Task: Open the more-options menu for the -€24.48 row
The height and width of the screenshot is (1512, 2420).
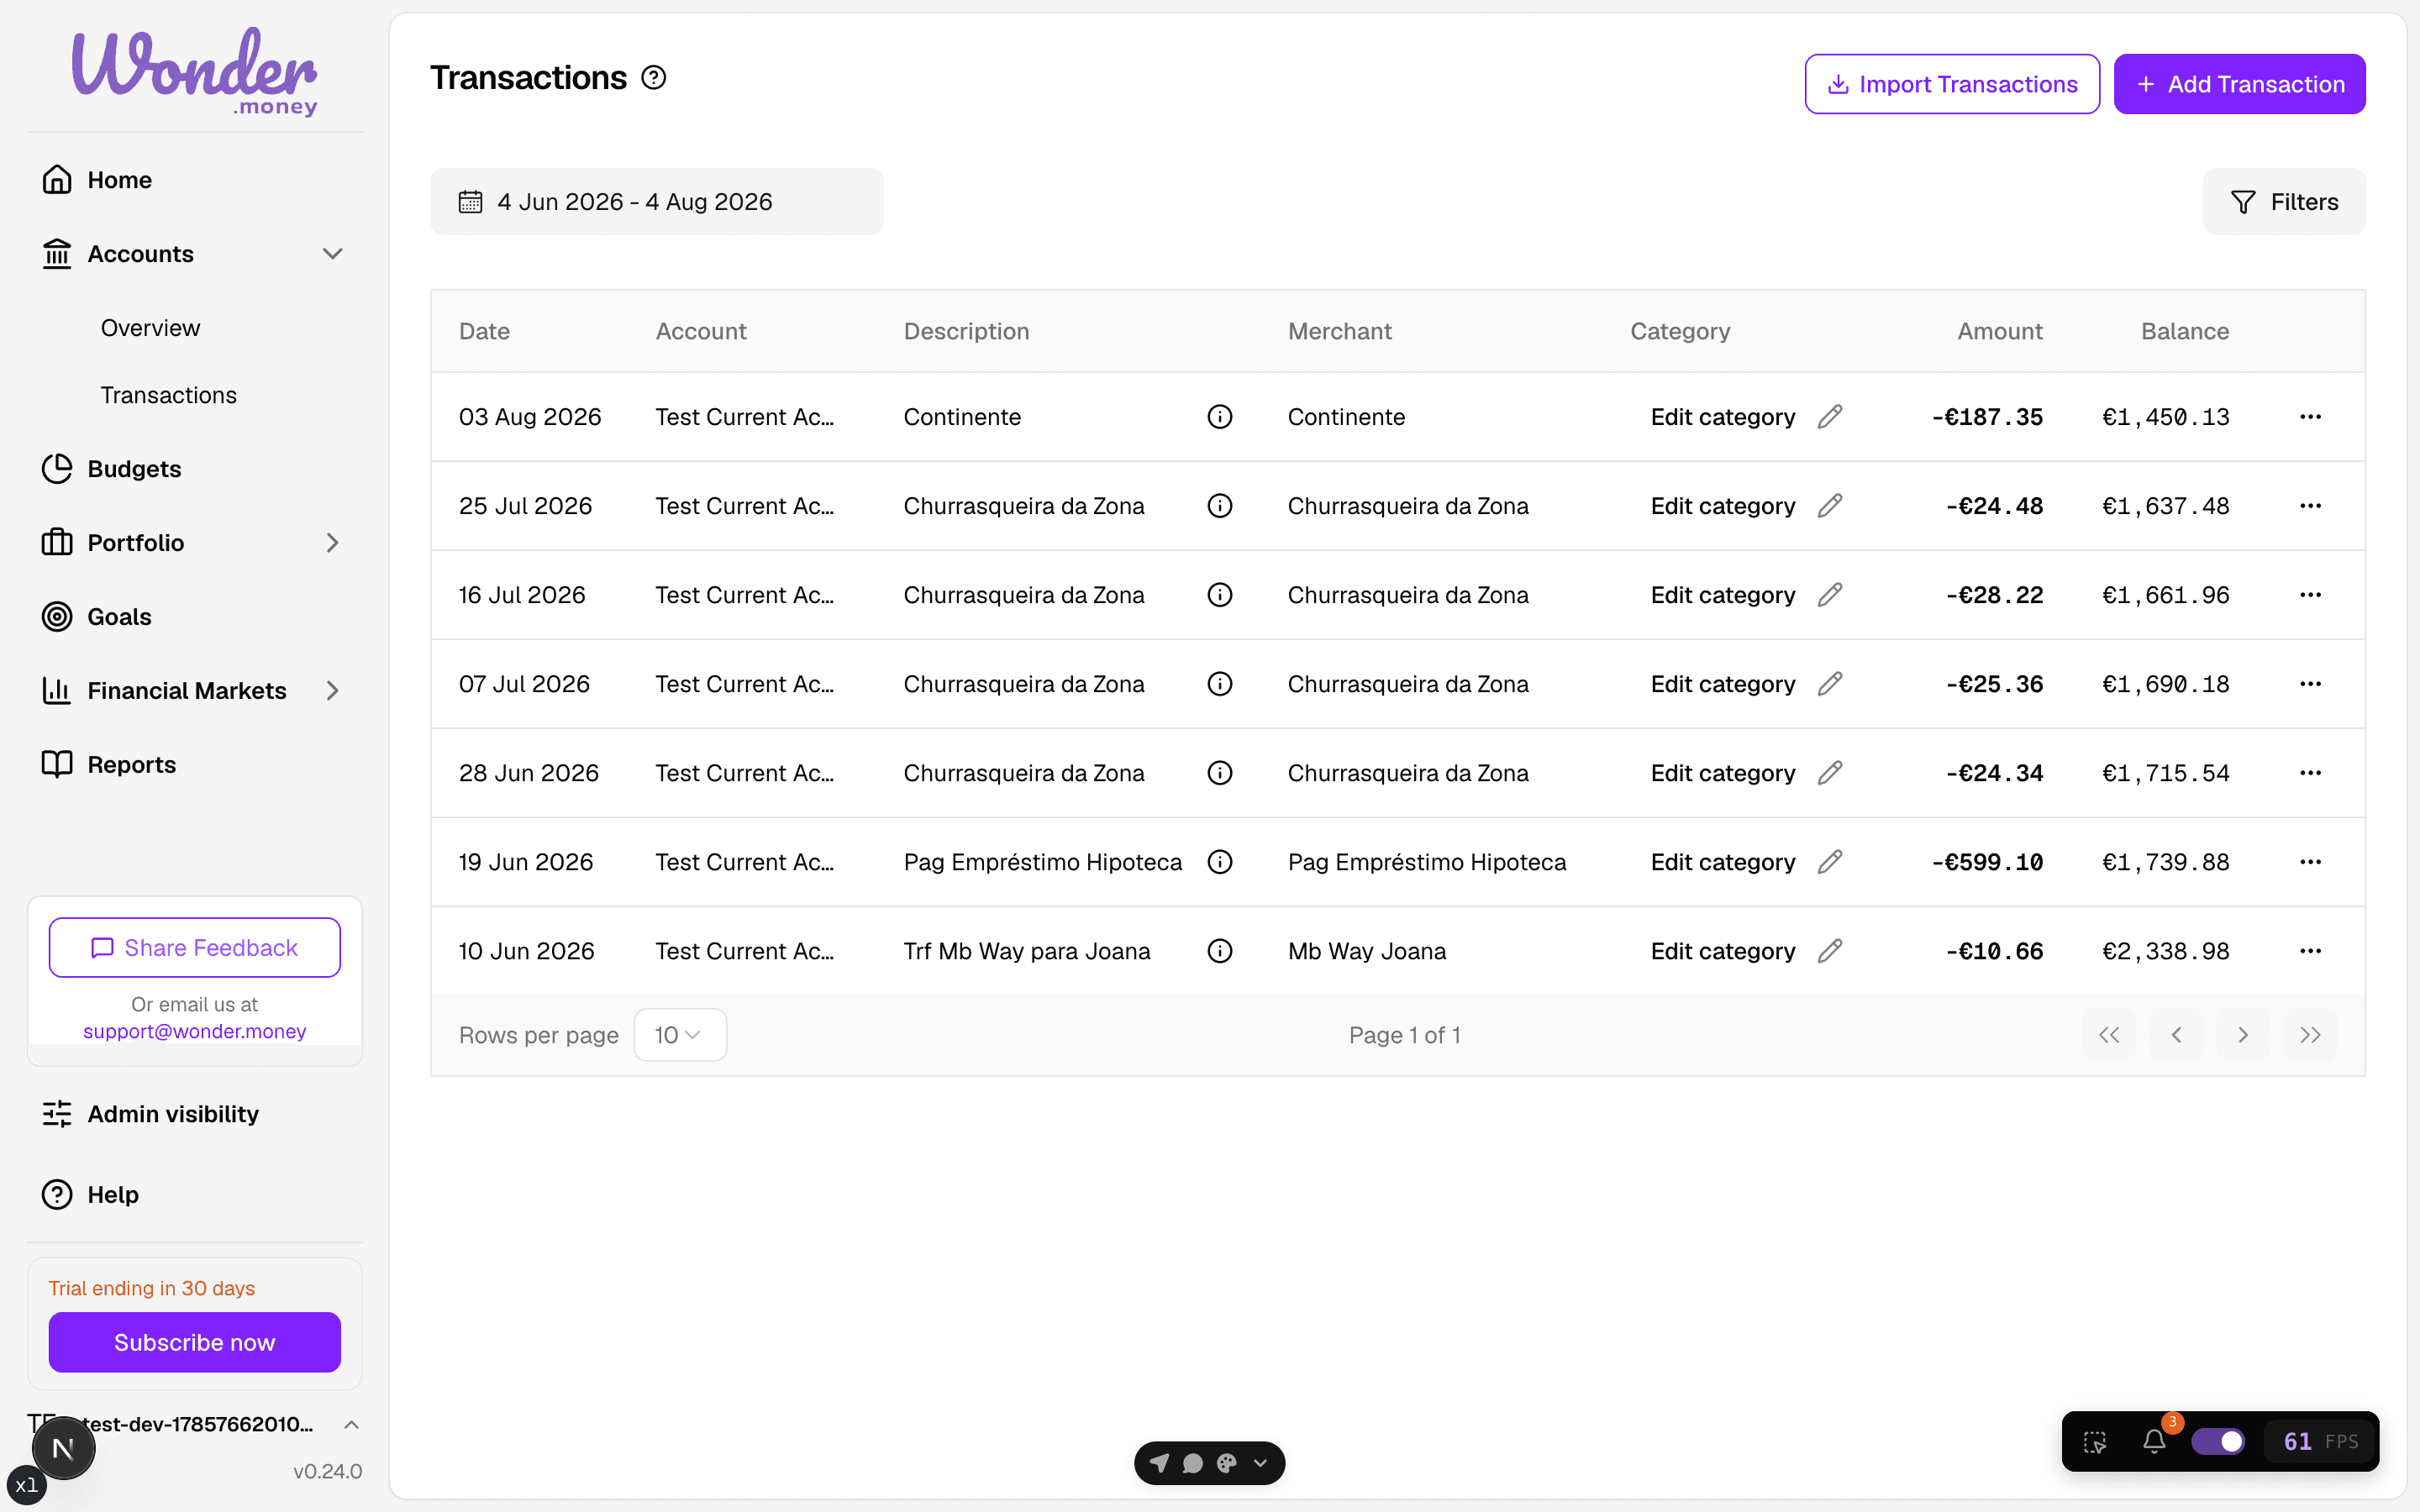Action: tap(2310, 506)
